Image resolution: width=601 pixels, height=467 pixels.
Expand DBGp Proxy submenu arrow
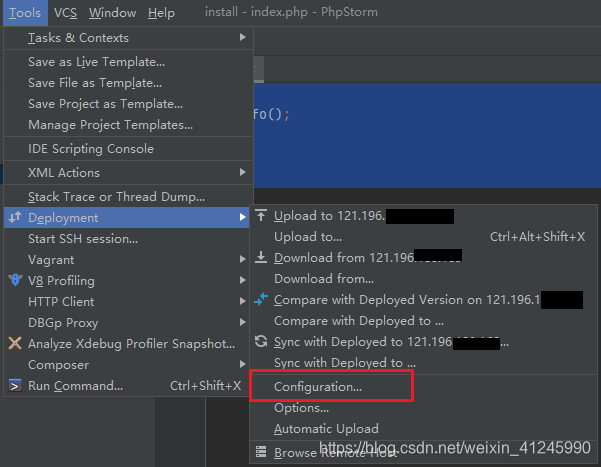click(242, 322)
